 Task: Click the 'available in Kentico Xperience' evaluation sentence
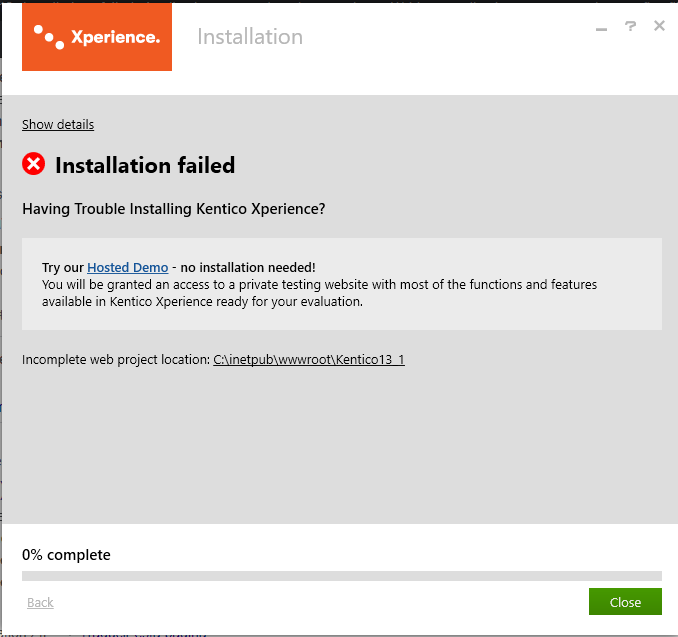202,301
